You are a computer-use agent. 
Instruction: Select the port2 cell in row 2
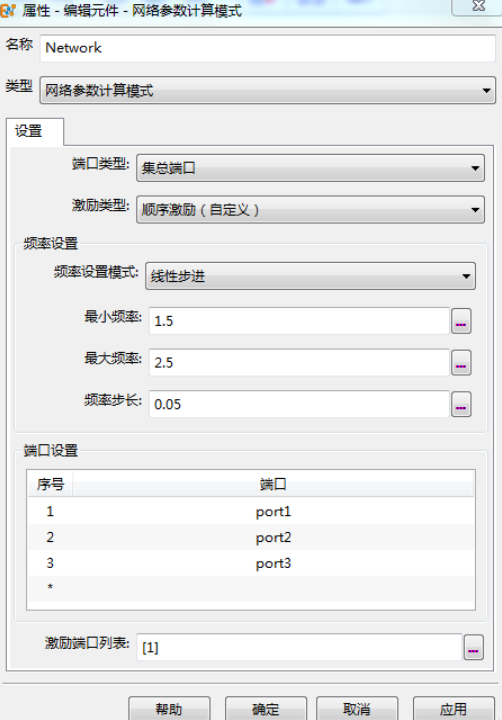pyautogui.click(x=273, y=537)
